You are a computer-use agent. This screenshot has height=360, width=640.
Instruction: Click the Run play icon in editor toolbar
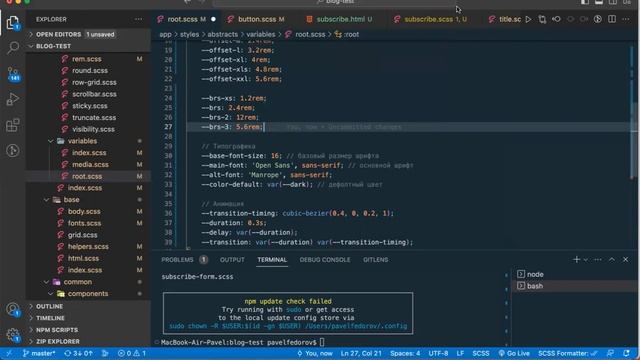[529, 19]
